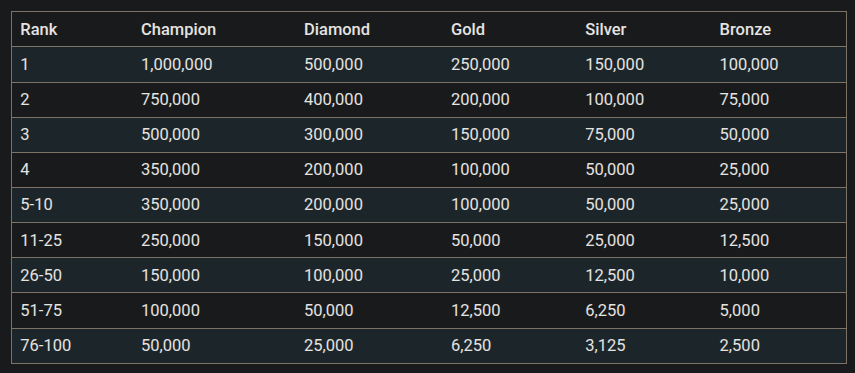Select the 500,000 Diamond cell
Screen dimensions: 855x373
[x=333, y=64]
